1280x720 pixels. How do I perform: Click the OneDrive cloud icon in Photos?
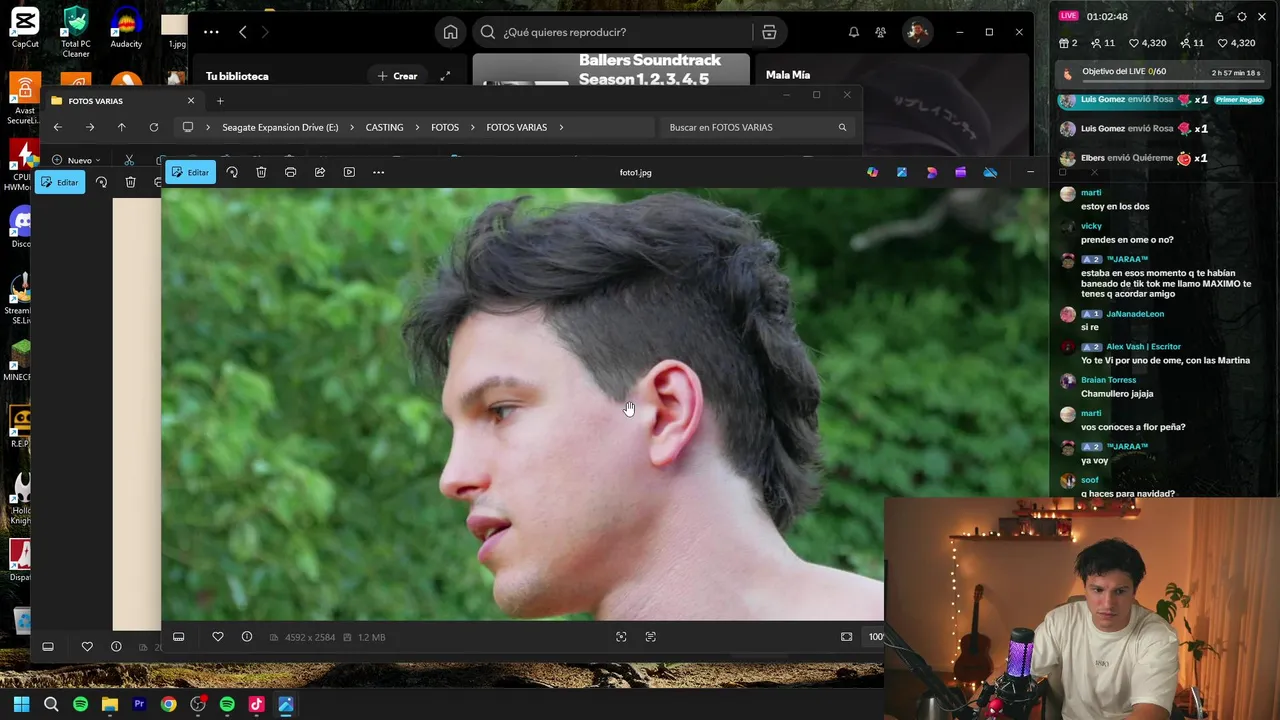coord(990,172)
